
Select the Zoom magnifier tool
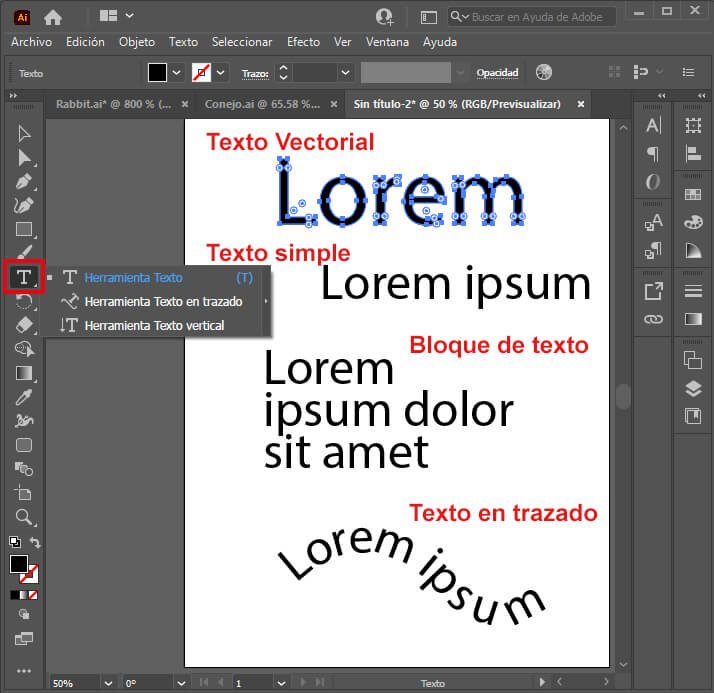tap(24, 517)
